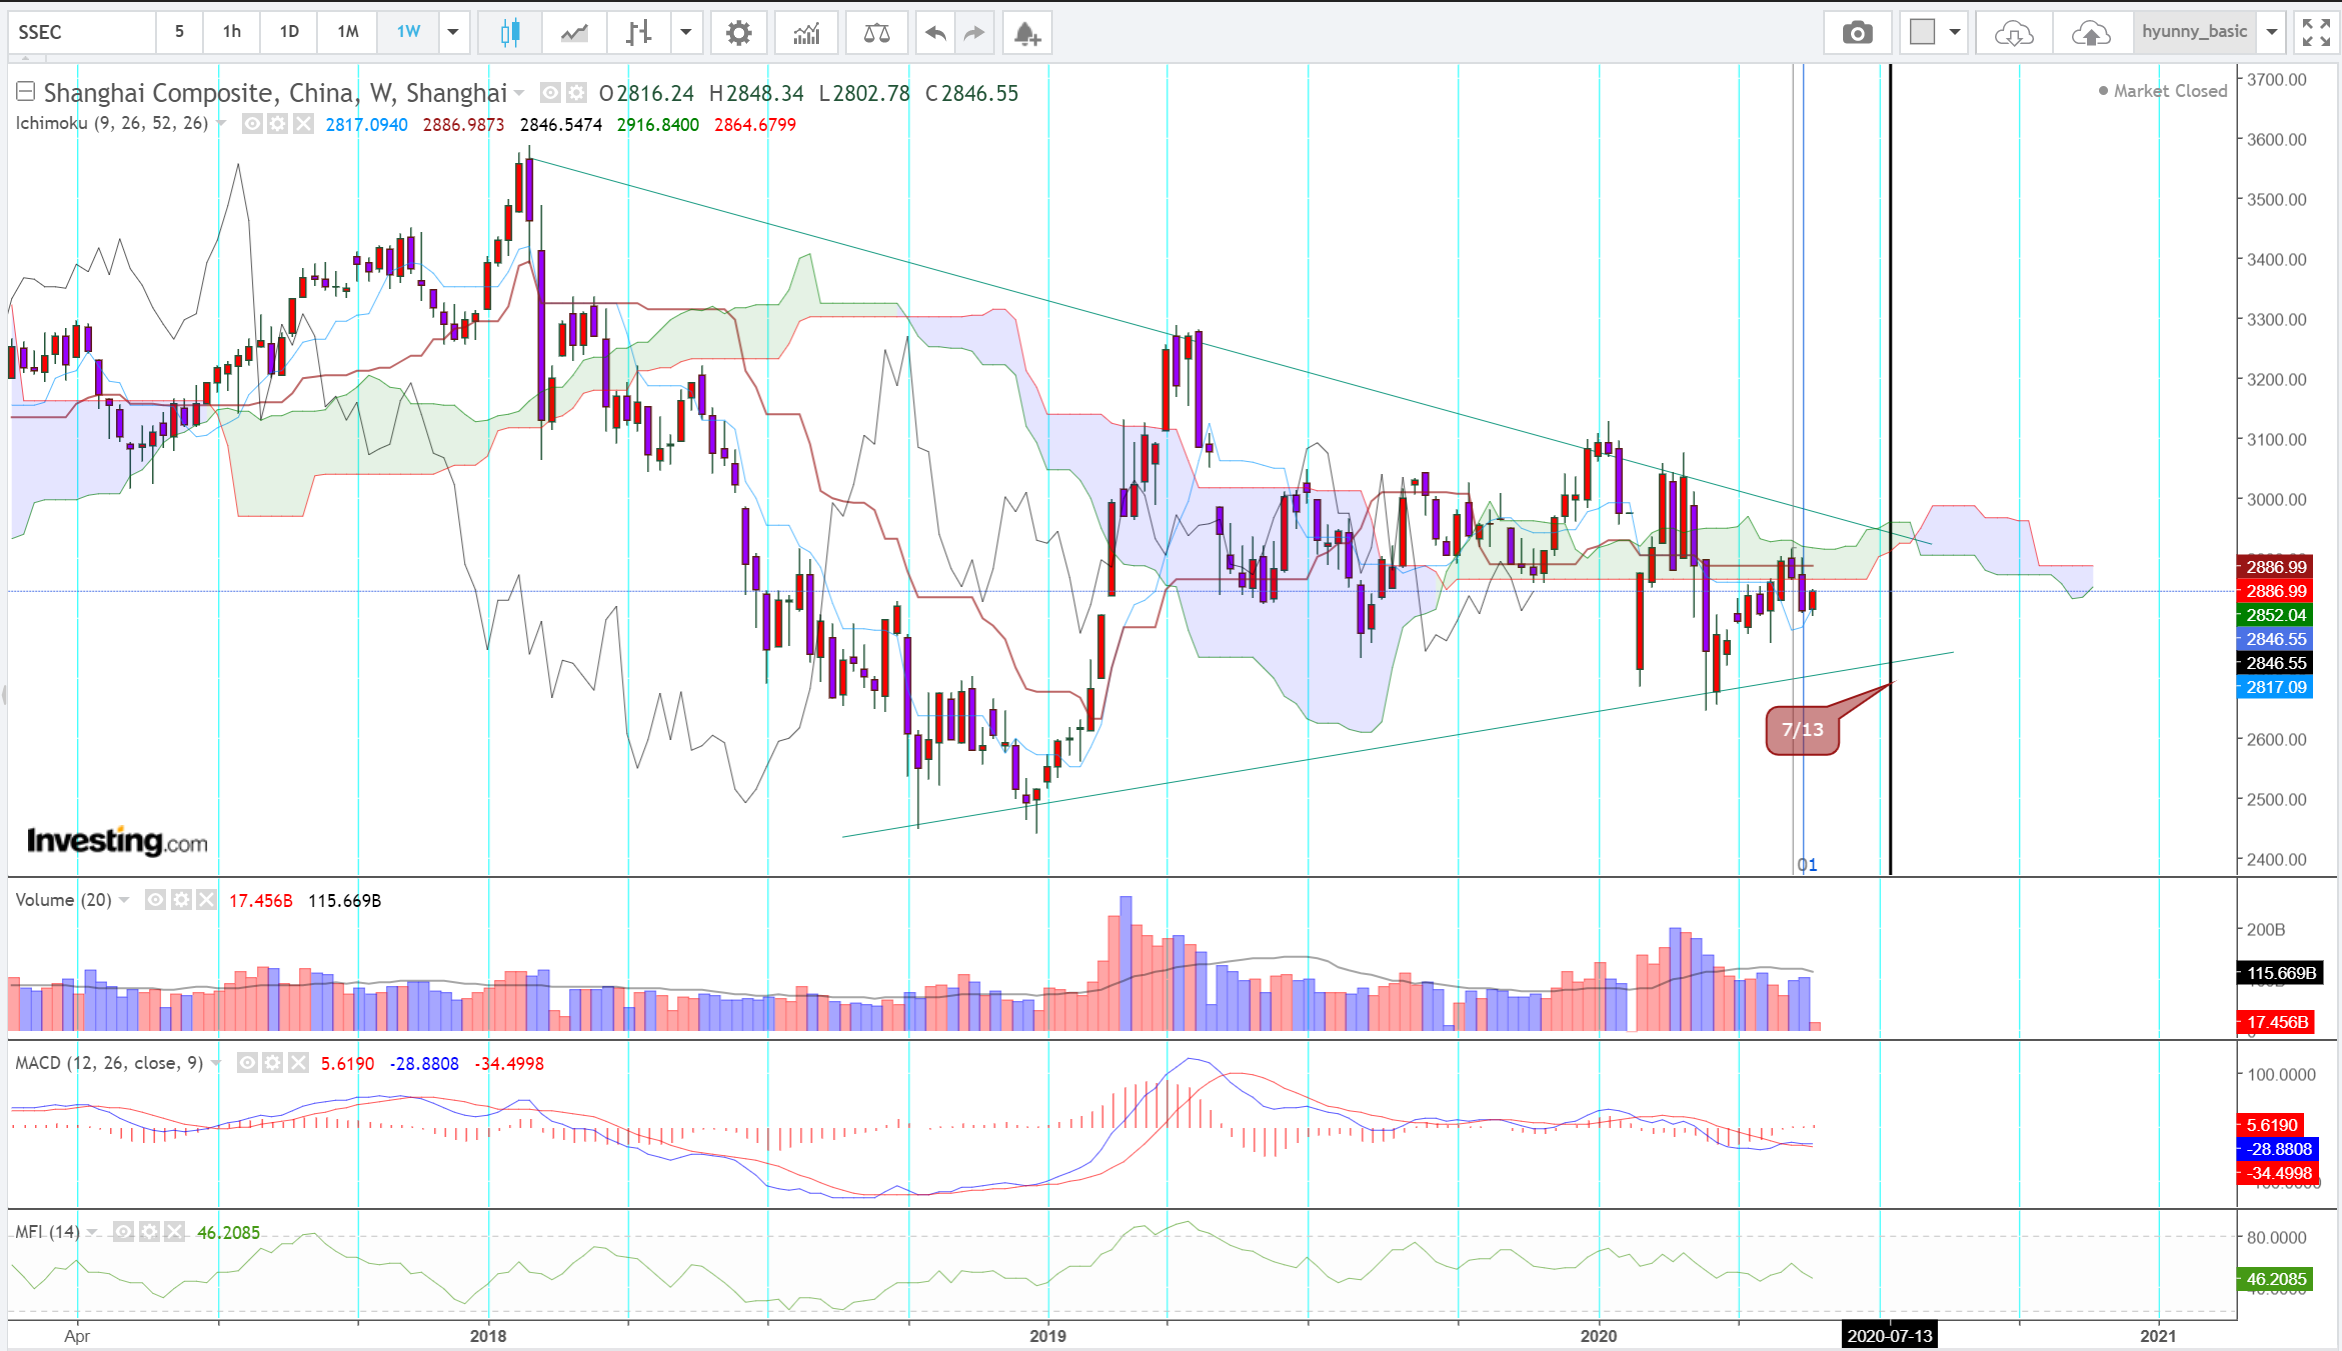Collapse the Shanghai Composite legend box

tap(26, 92)
